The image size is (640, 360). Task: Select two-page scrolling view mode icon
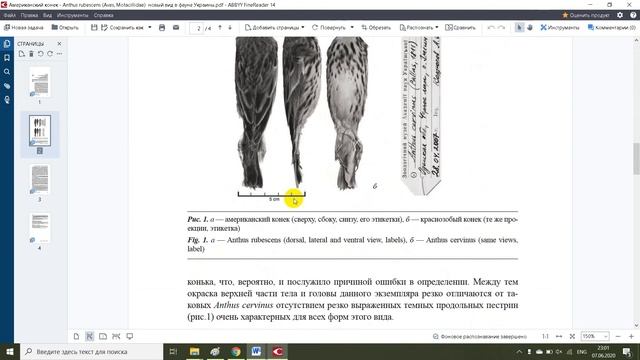click(116, 336)
